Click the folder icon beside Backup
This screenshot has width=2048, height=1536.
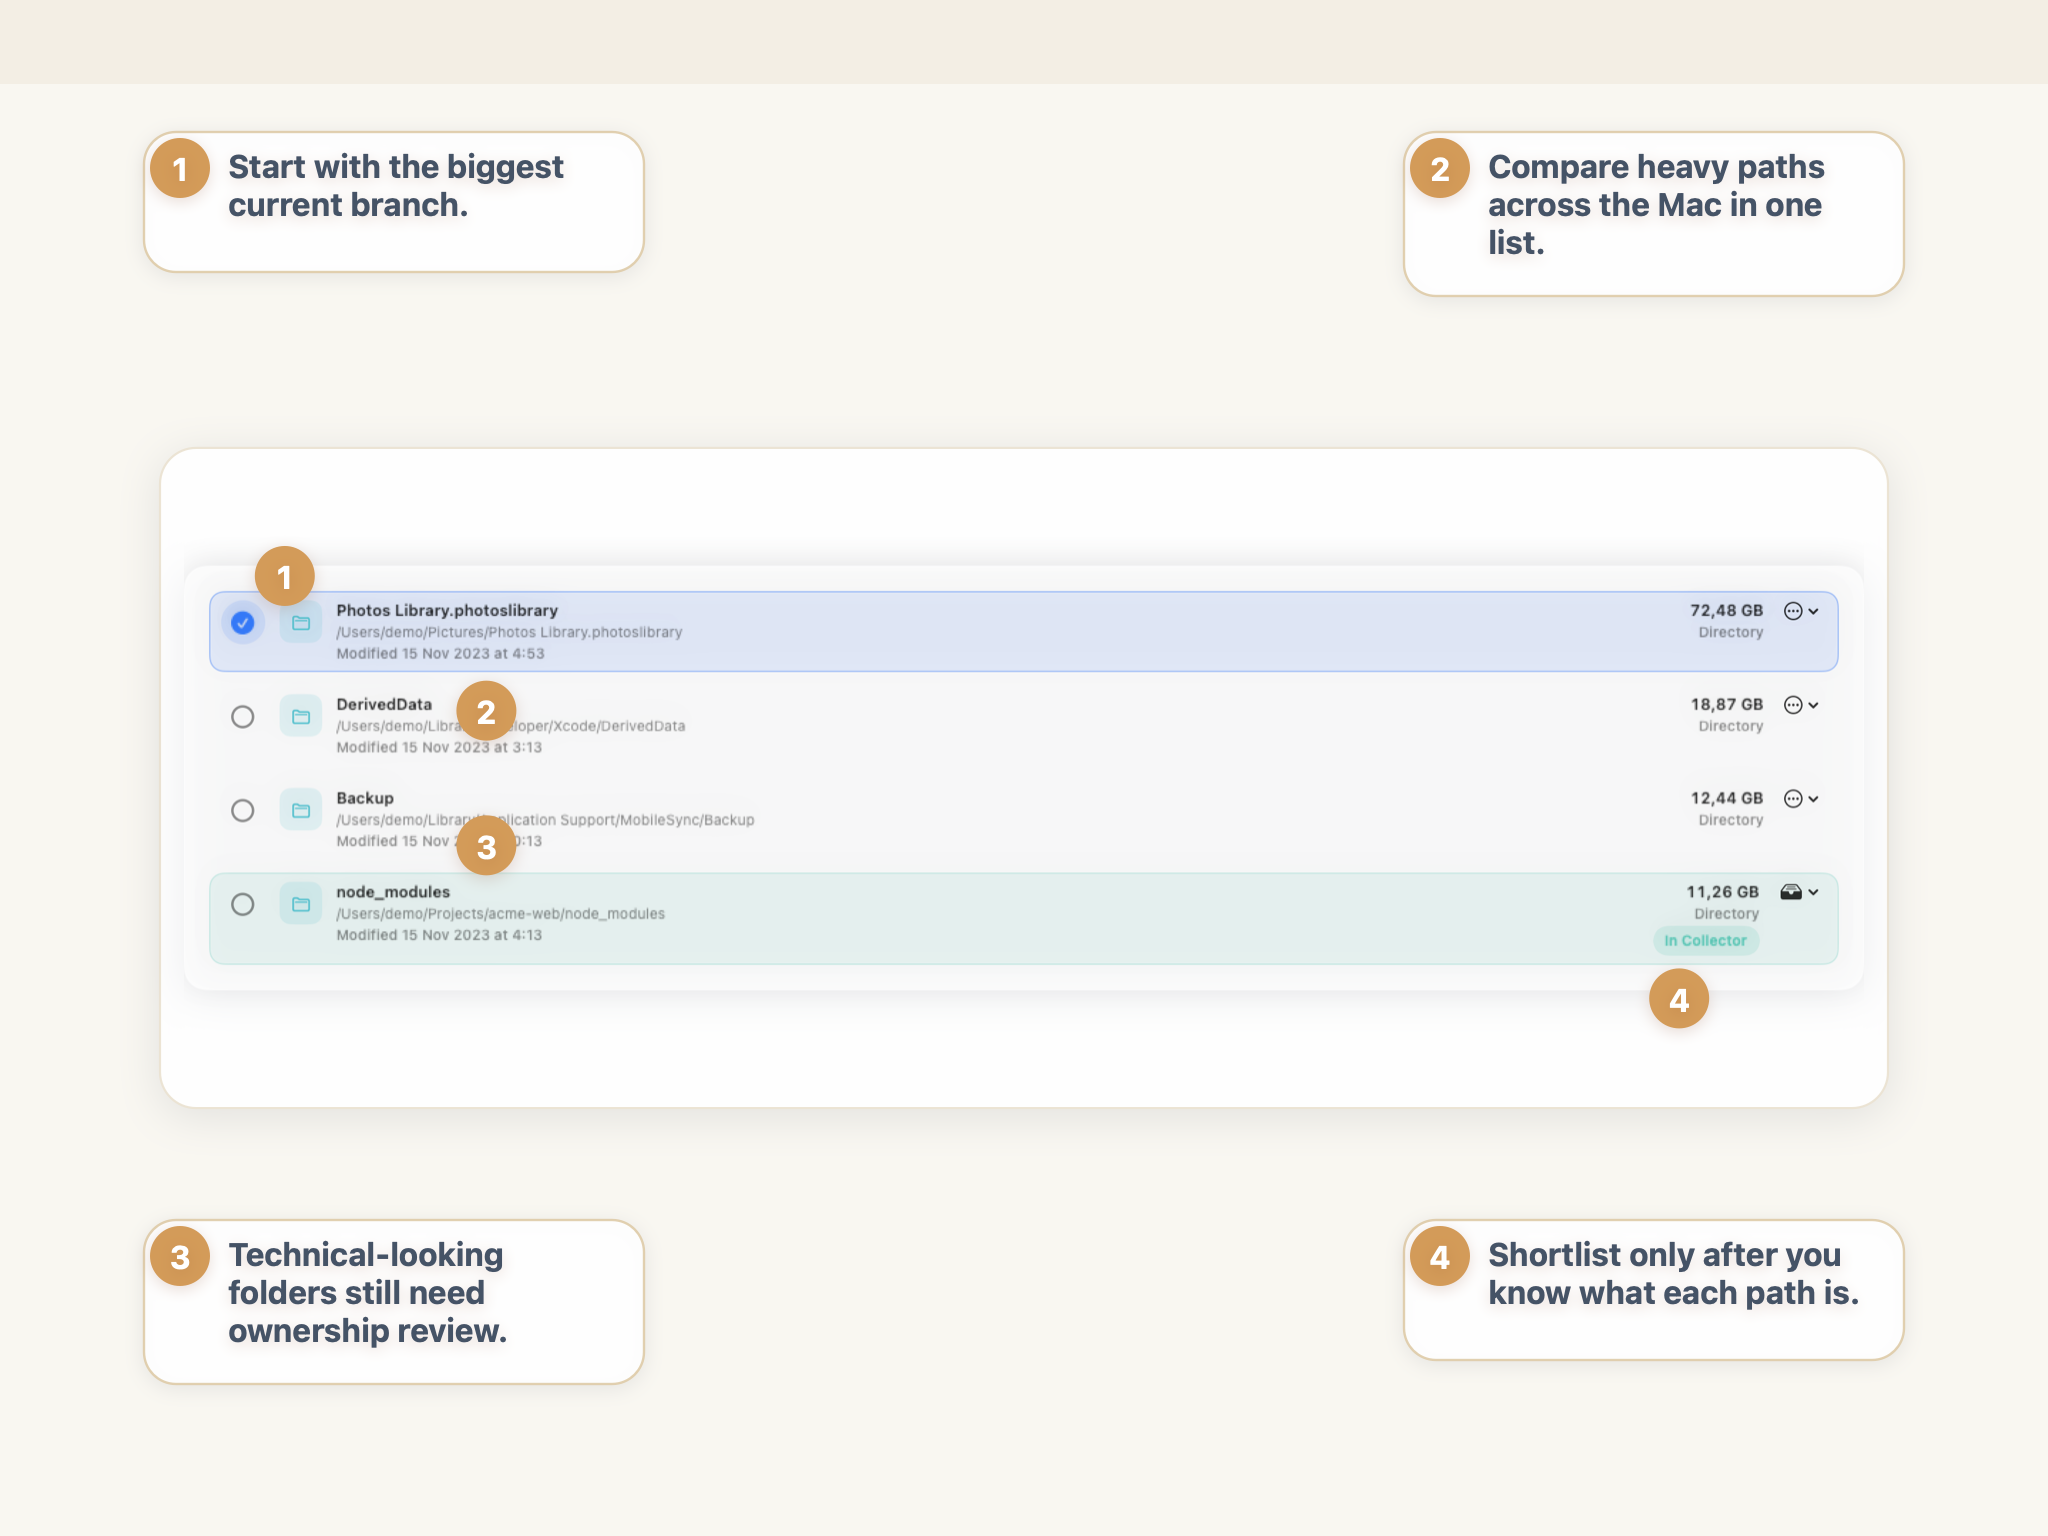click(x=300, y=810)
